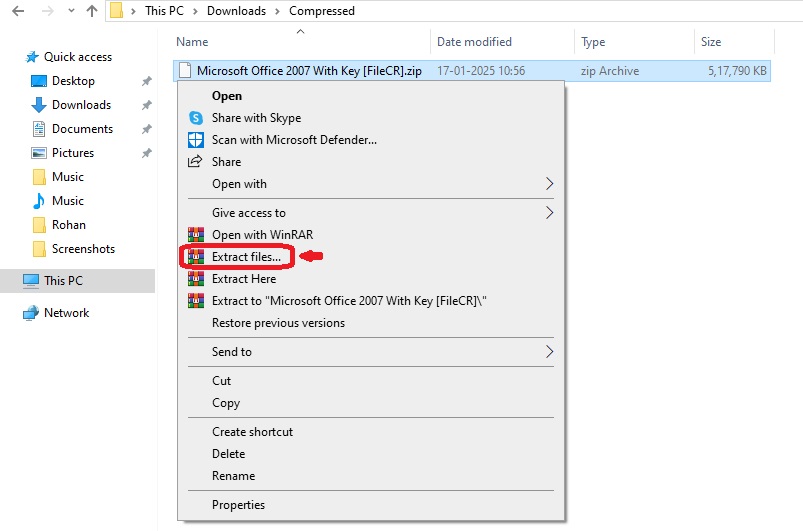The image size is (803, 531).
Task: Select 'Downloads' in the address breadcrumb
Action: [237, 11]
